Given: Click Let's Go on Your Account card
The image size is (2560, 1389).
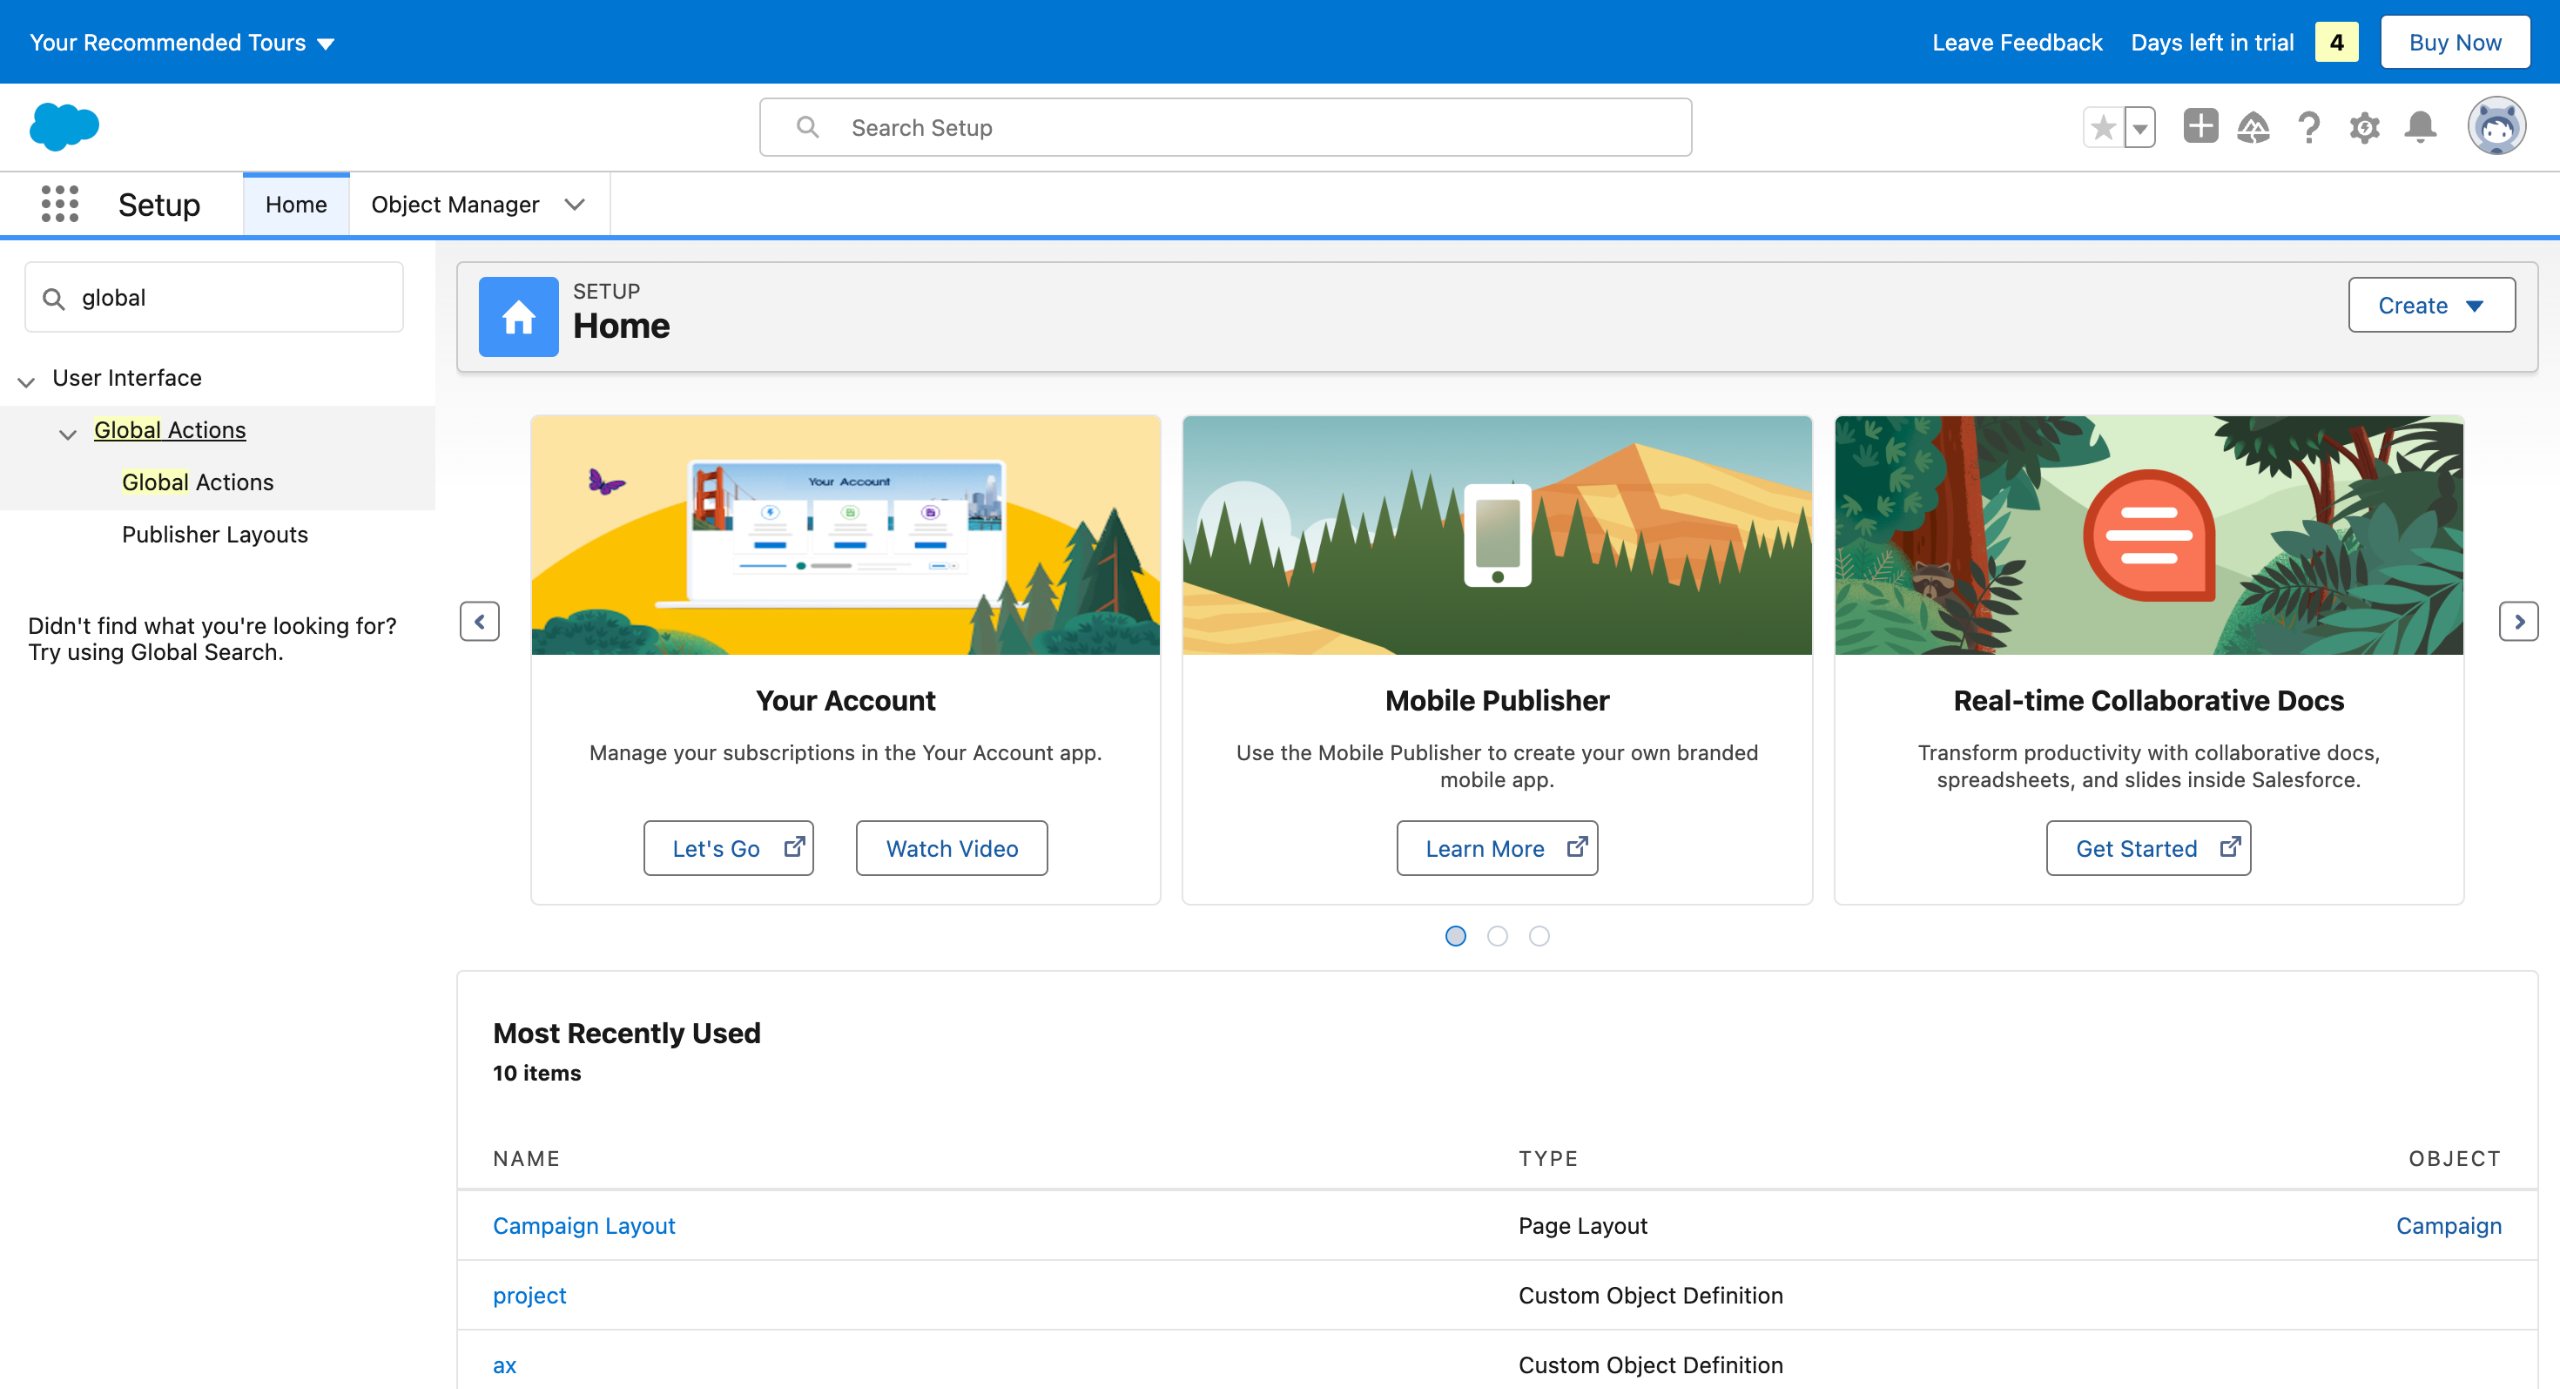Looking at the screenshot, I should (x=728, y=848).
